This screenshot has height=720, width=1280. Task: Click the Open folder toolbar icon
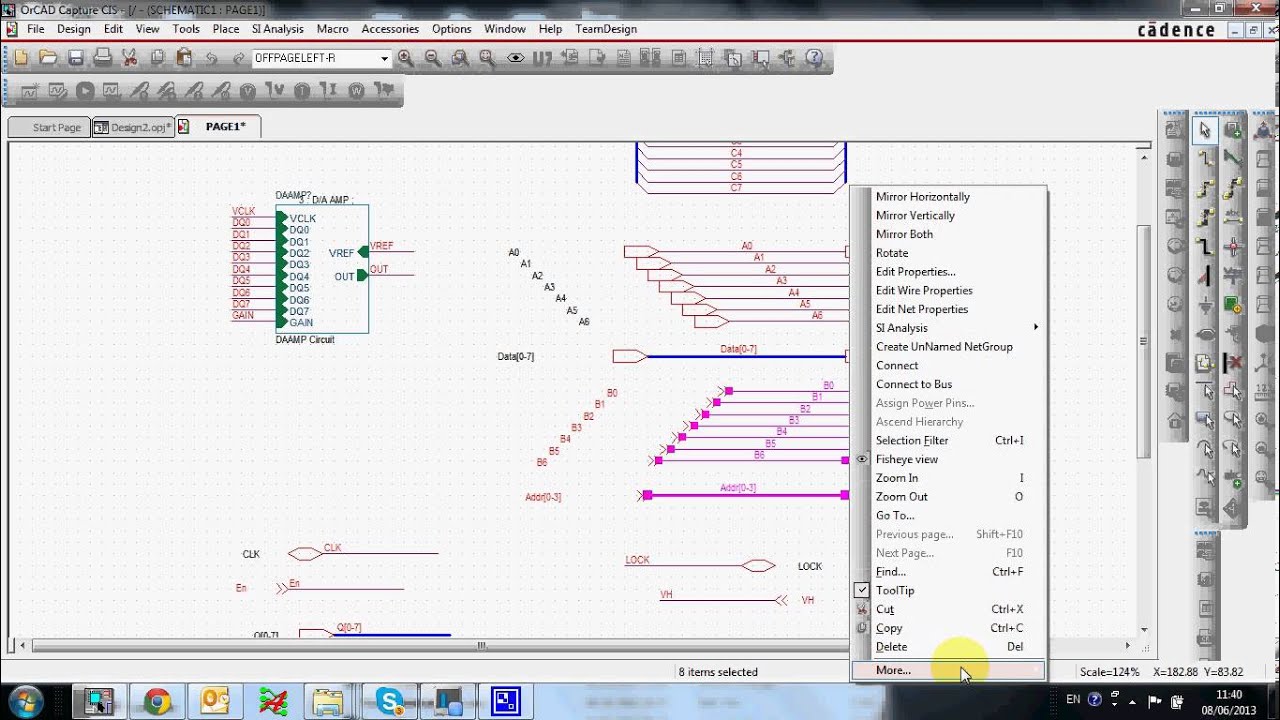47,58
